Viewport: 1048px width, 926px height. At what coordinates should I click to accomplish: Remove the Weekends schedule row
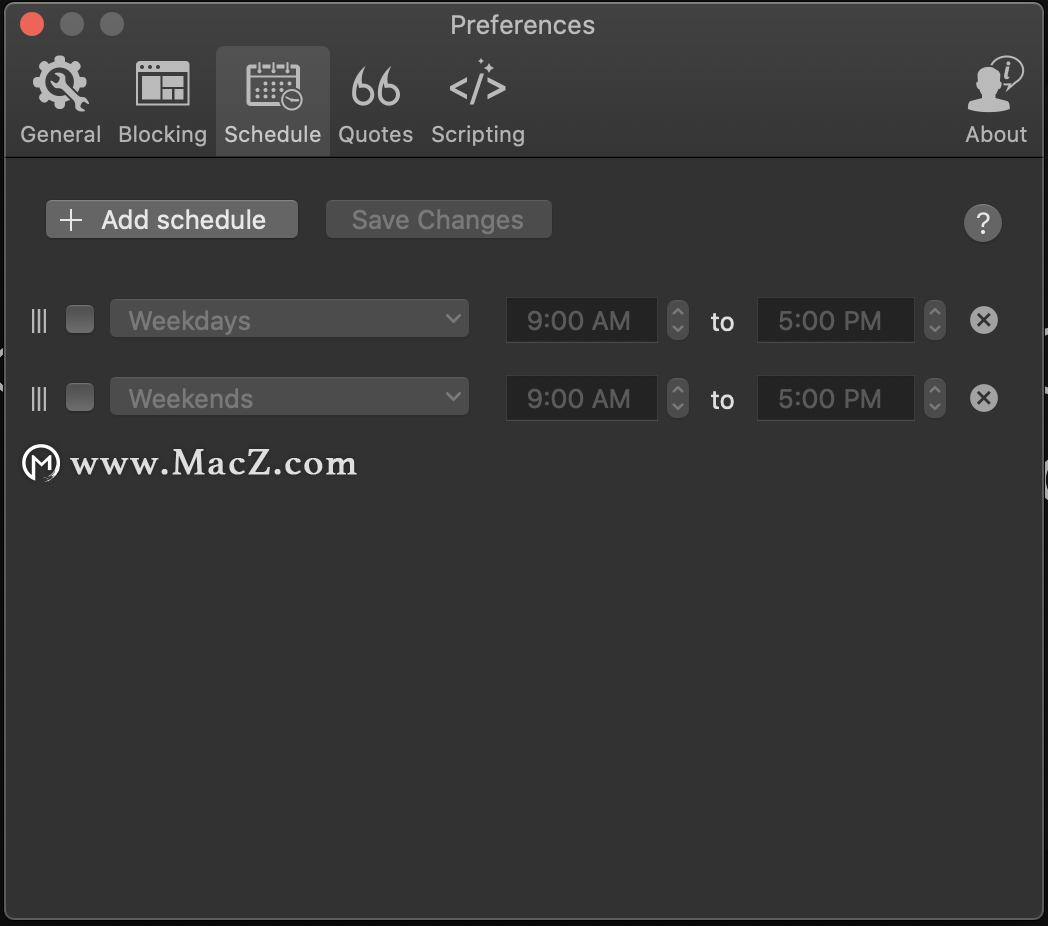point(983,398)
